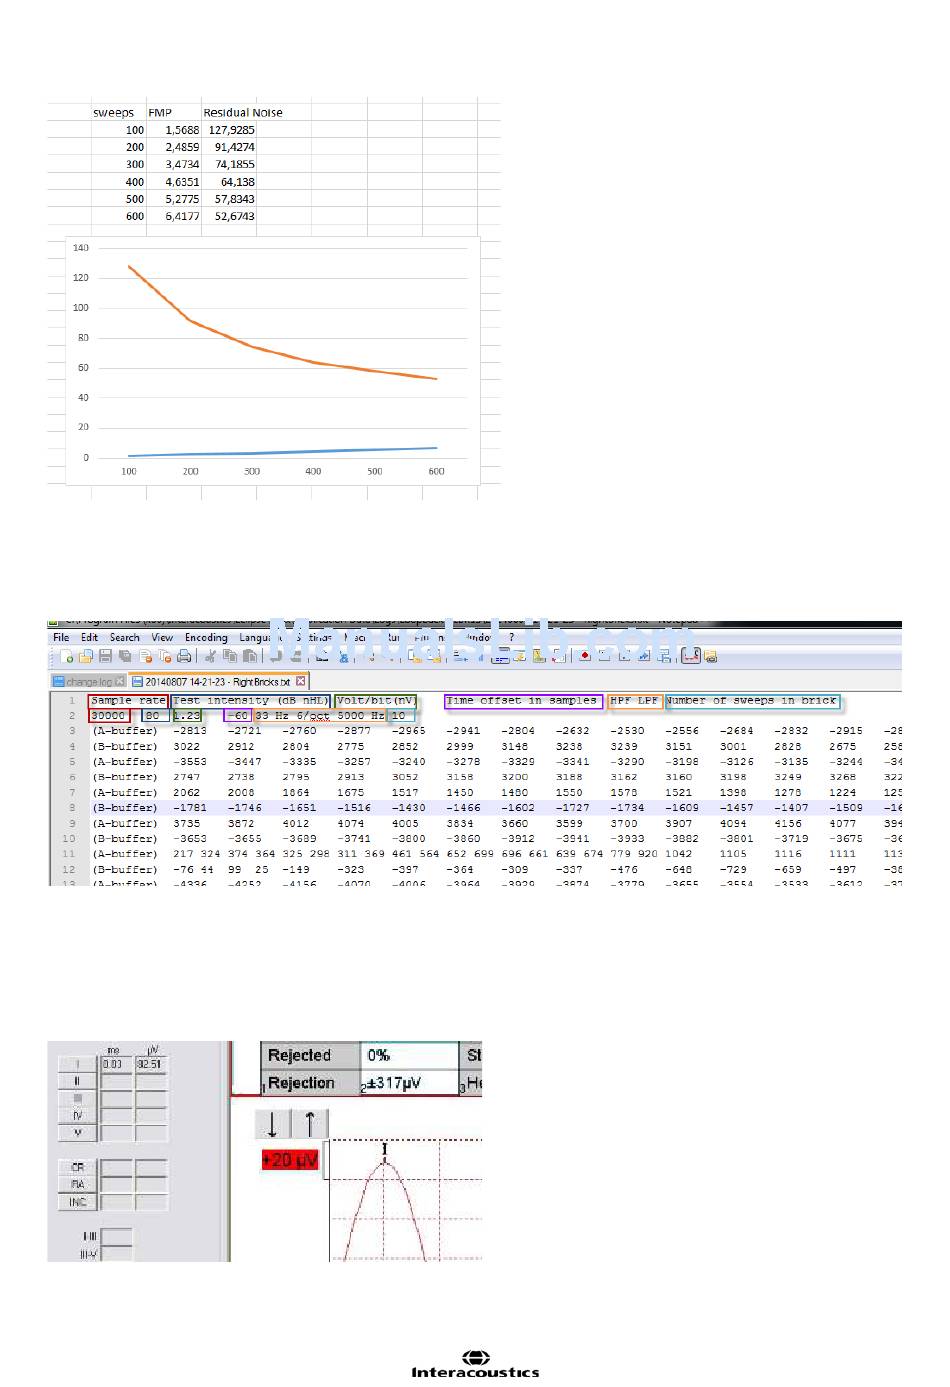Click the Cut scissors icon

211,657
